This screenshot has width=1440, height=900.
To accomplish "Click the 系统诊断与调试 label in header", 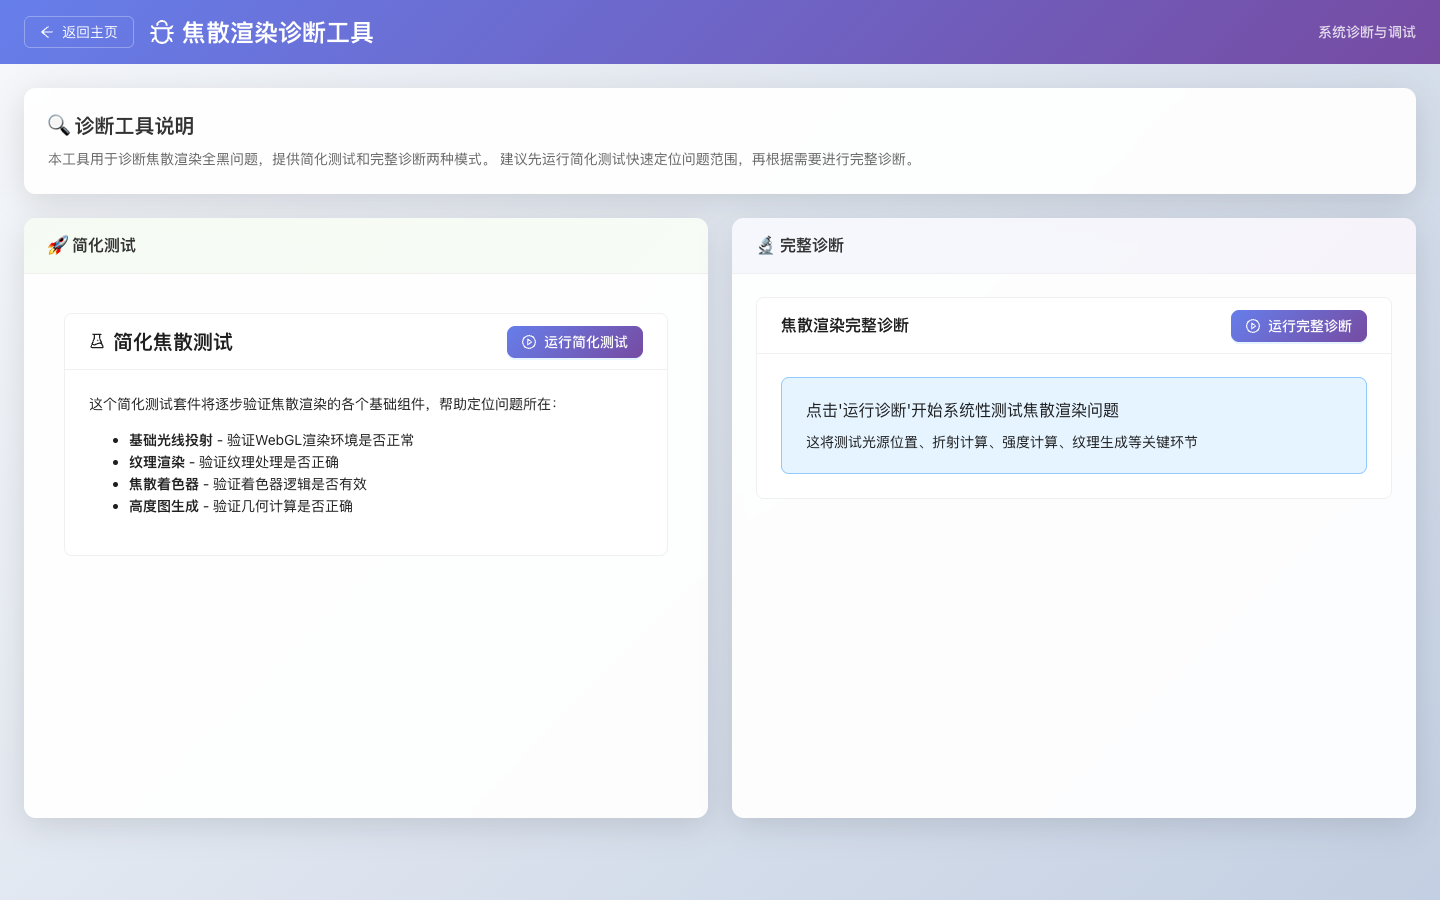I will tap(1366, 32).
